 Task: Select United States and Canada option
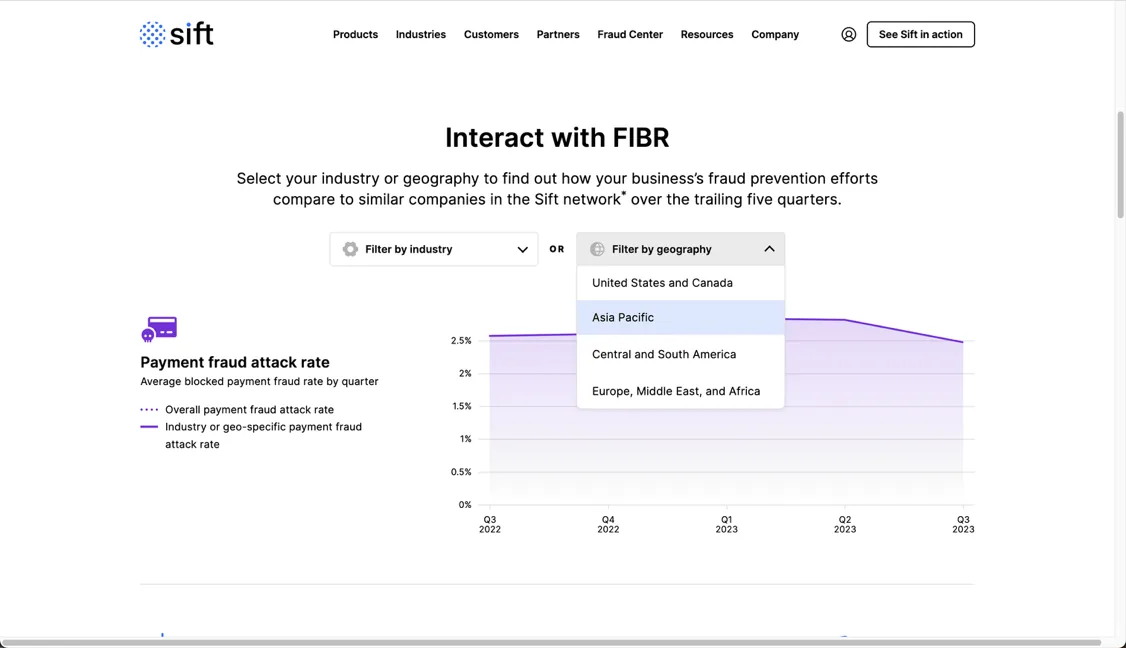point(680,283)
